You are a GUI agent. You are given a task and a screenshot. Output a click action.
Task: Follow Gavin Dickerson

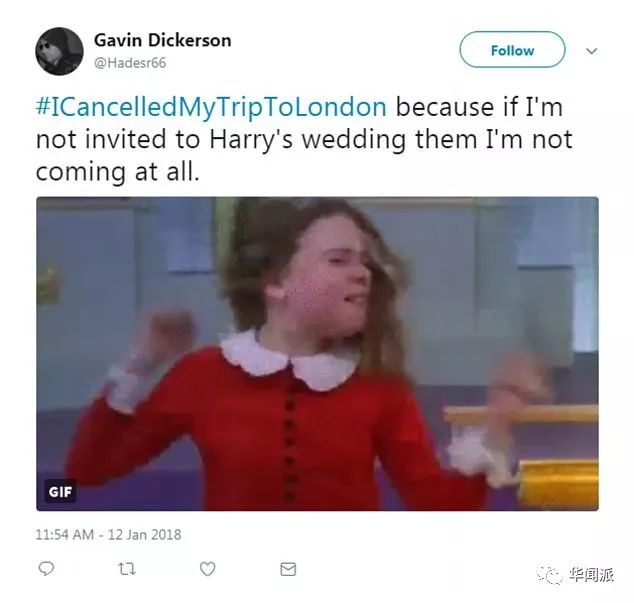click(x=512, y=50)
